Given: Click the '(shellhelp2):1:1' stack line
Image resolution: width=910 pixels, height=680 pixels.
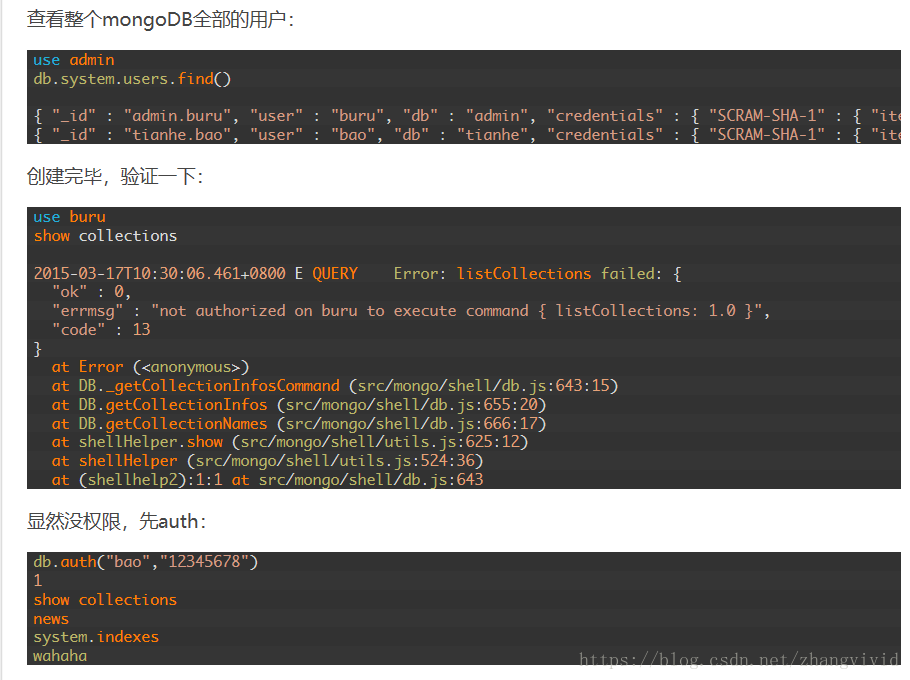Looking at the screenshot, I should point(268,480).
